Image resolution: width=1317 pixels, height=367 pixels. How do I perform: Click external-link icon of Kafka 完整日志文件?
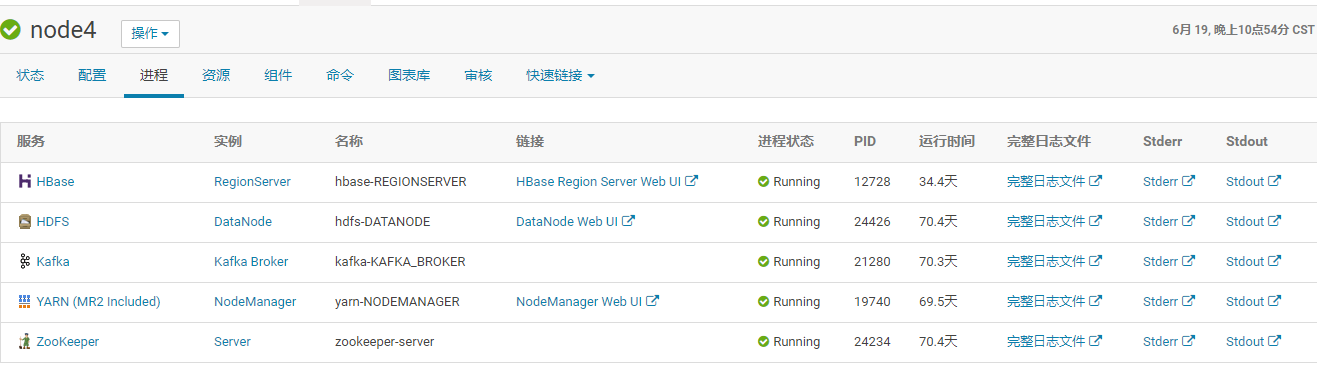pos(1095,261)
